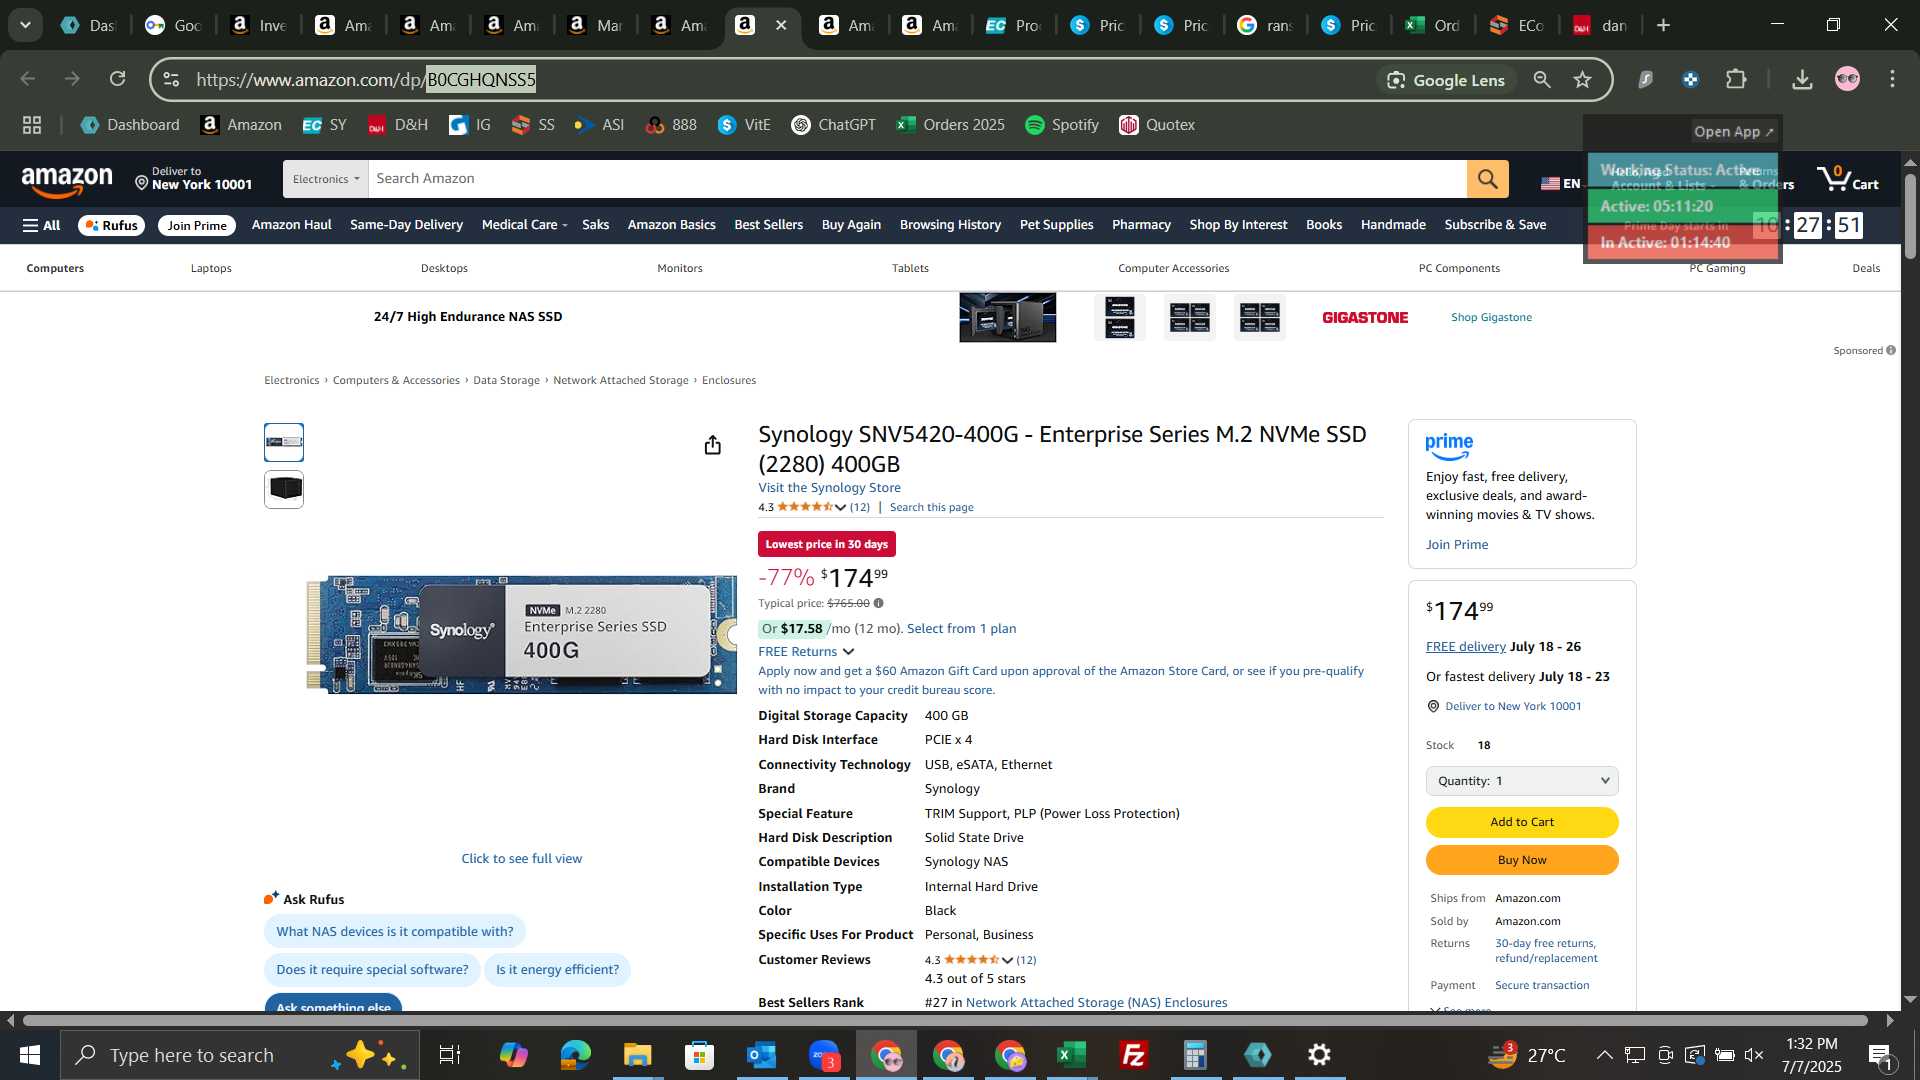Viewport: 1920px width, 1080px height.
Task: Click the horizontal scrollbar
Action: pos(945,1021)
